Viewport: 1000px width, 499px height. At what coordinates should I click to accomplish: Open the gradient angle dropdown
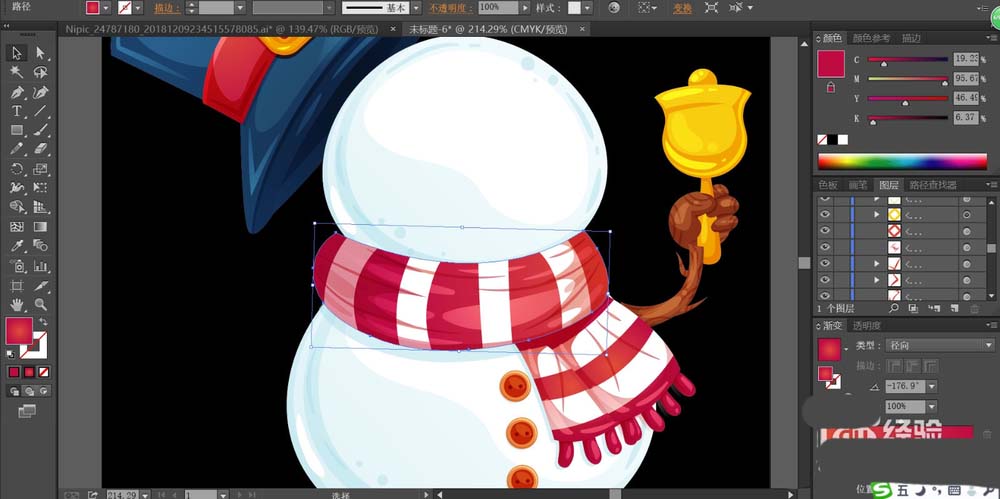click(x=932, y=387)
